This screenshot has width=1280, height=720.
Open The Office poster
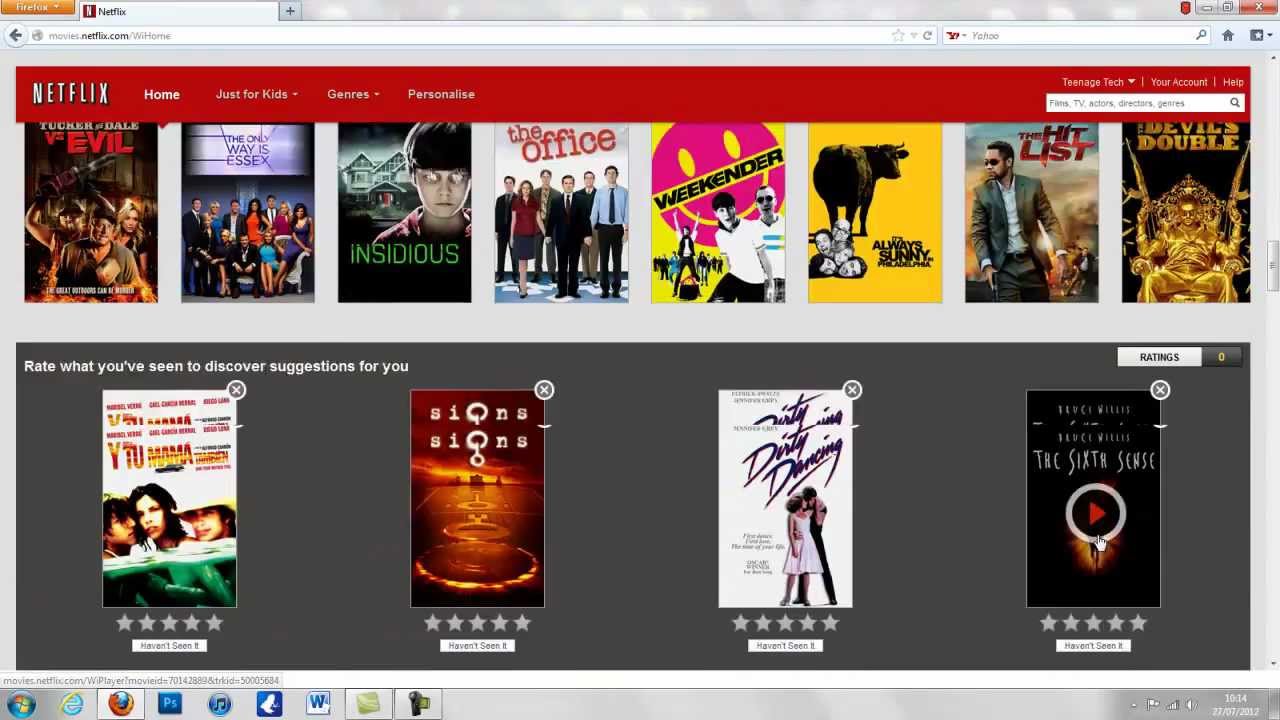pos(561,212)
